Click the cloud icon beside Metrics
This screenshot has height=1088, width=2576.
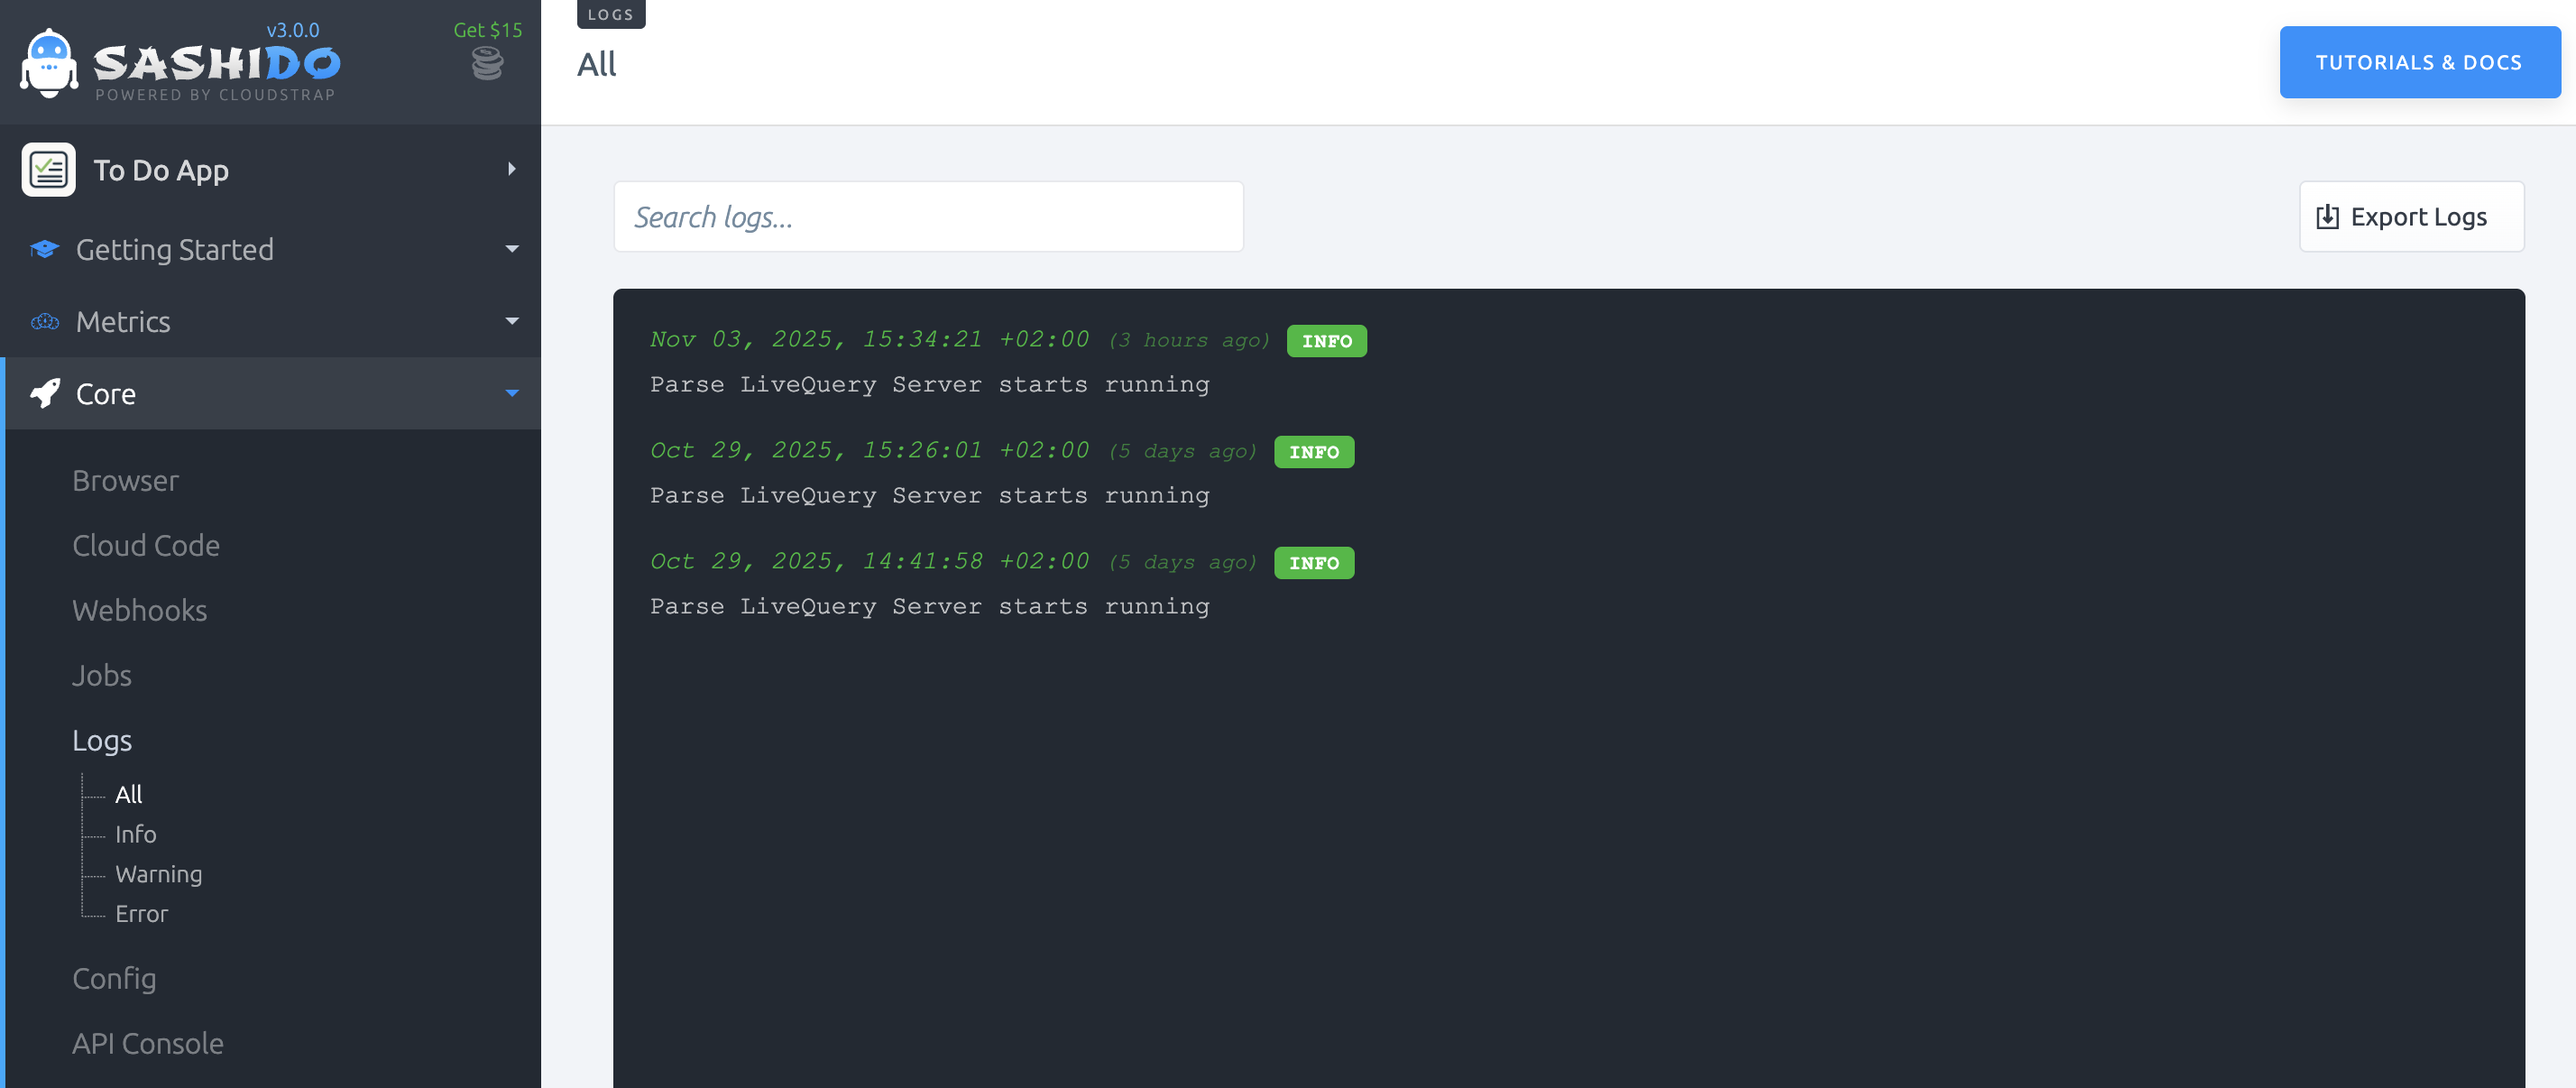coord(44,321)
